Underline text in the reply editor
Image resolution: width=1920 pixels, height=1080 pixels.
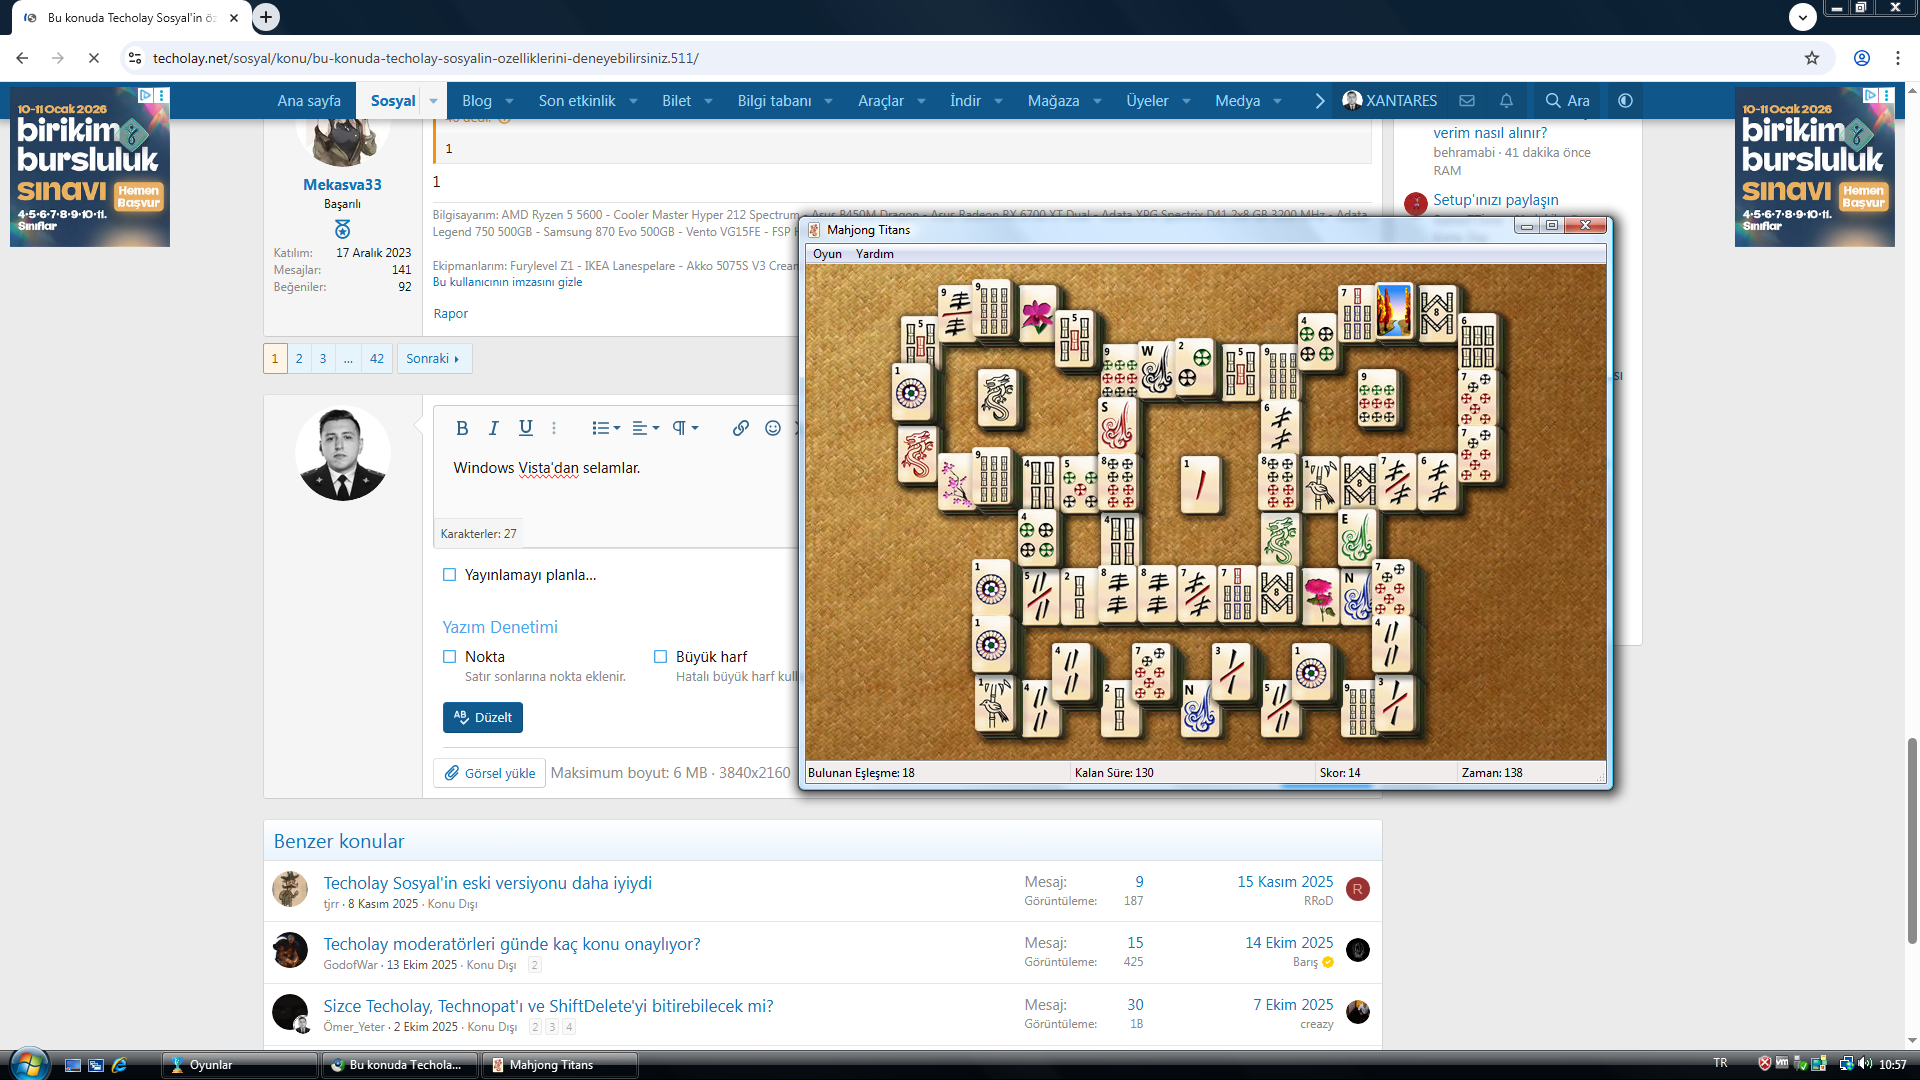click(x=525, y=428)
